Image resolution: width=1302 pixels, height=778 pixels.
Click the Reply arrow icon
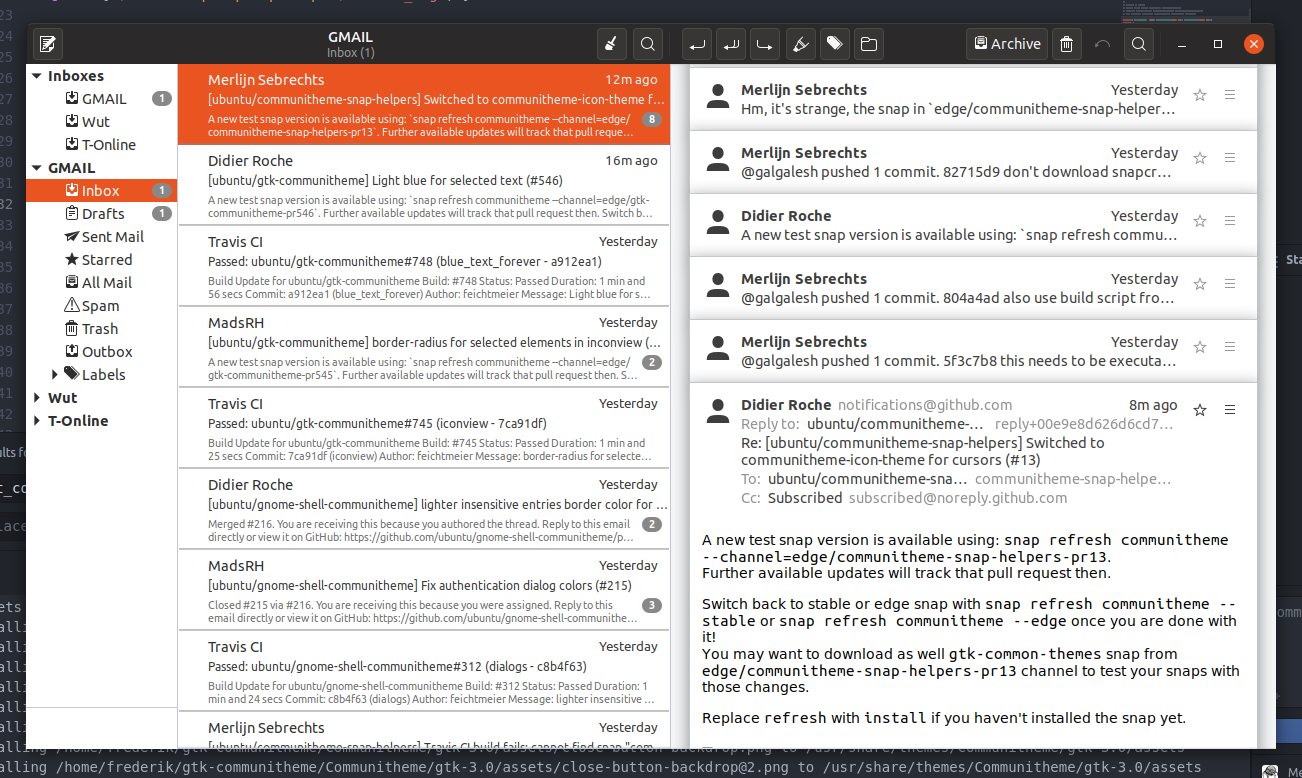(x=697, y=44)
